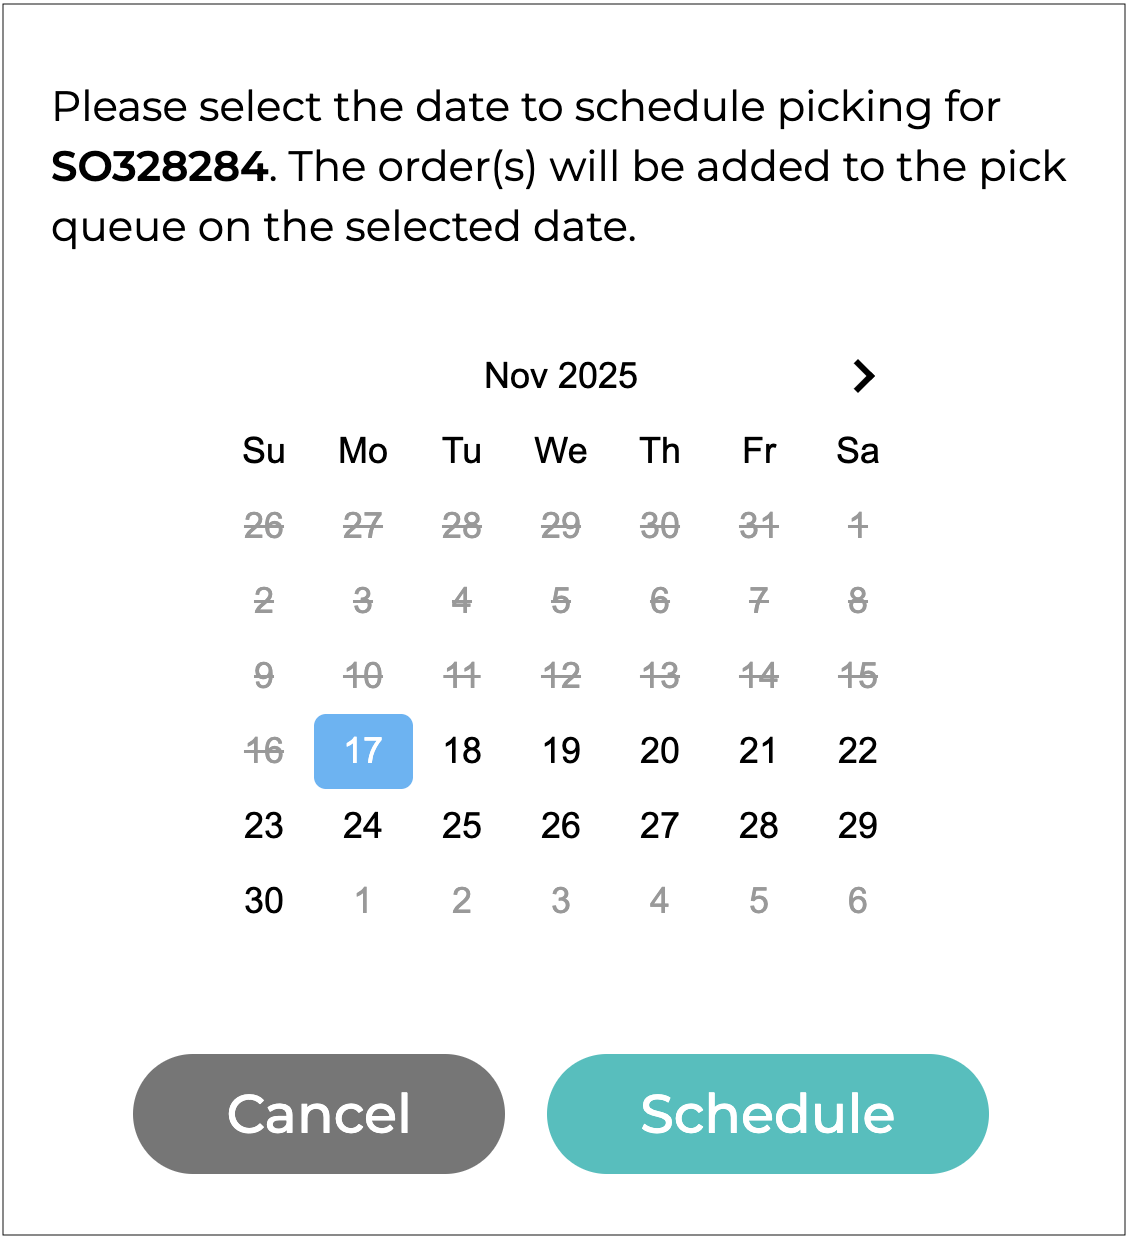Select December 1 in the last row

click(x=363, y=901)
